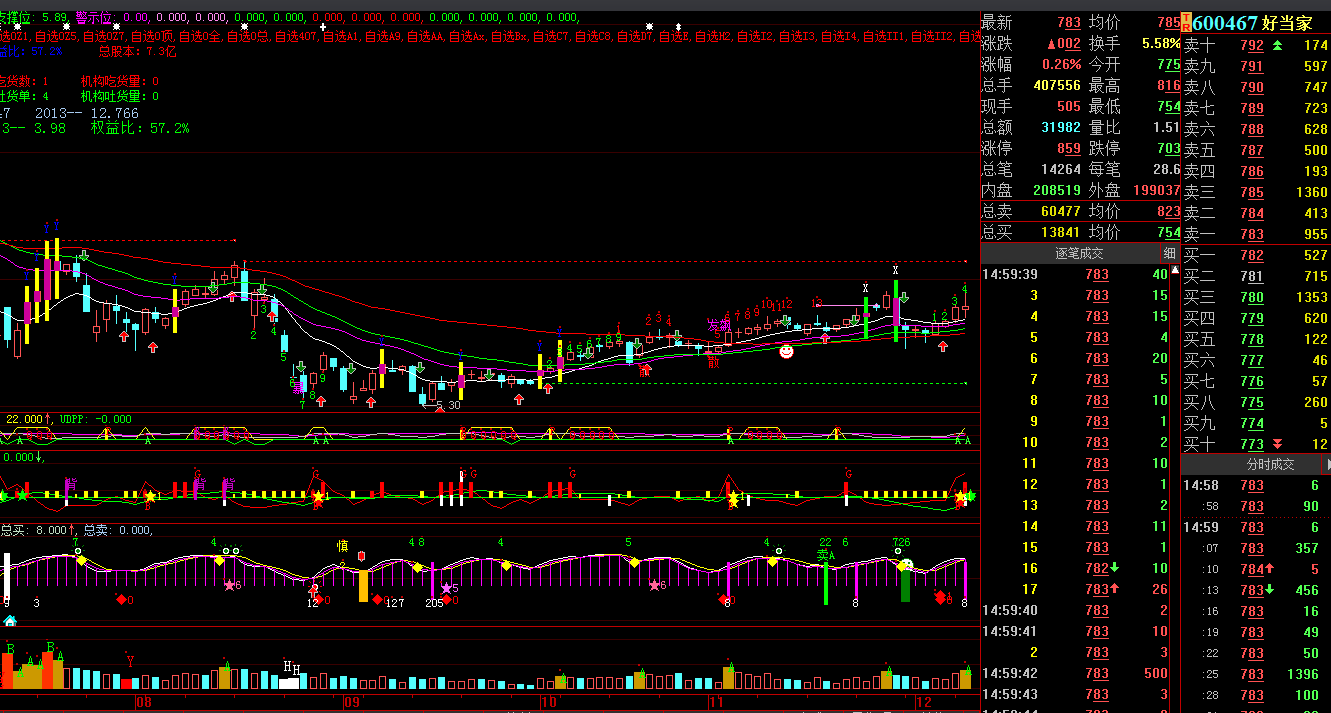1331x713 pixels.
Task: Click the 总额 value 31982
Action: [x=1060, y=127]
